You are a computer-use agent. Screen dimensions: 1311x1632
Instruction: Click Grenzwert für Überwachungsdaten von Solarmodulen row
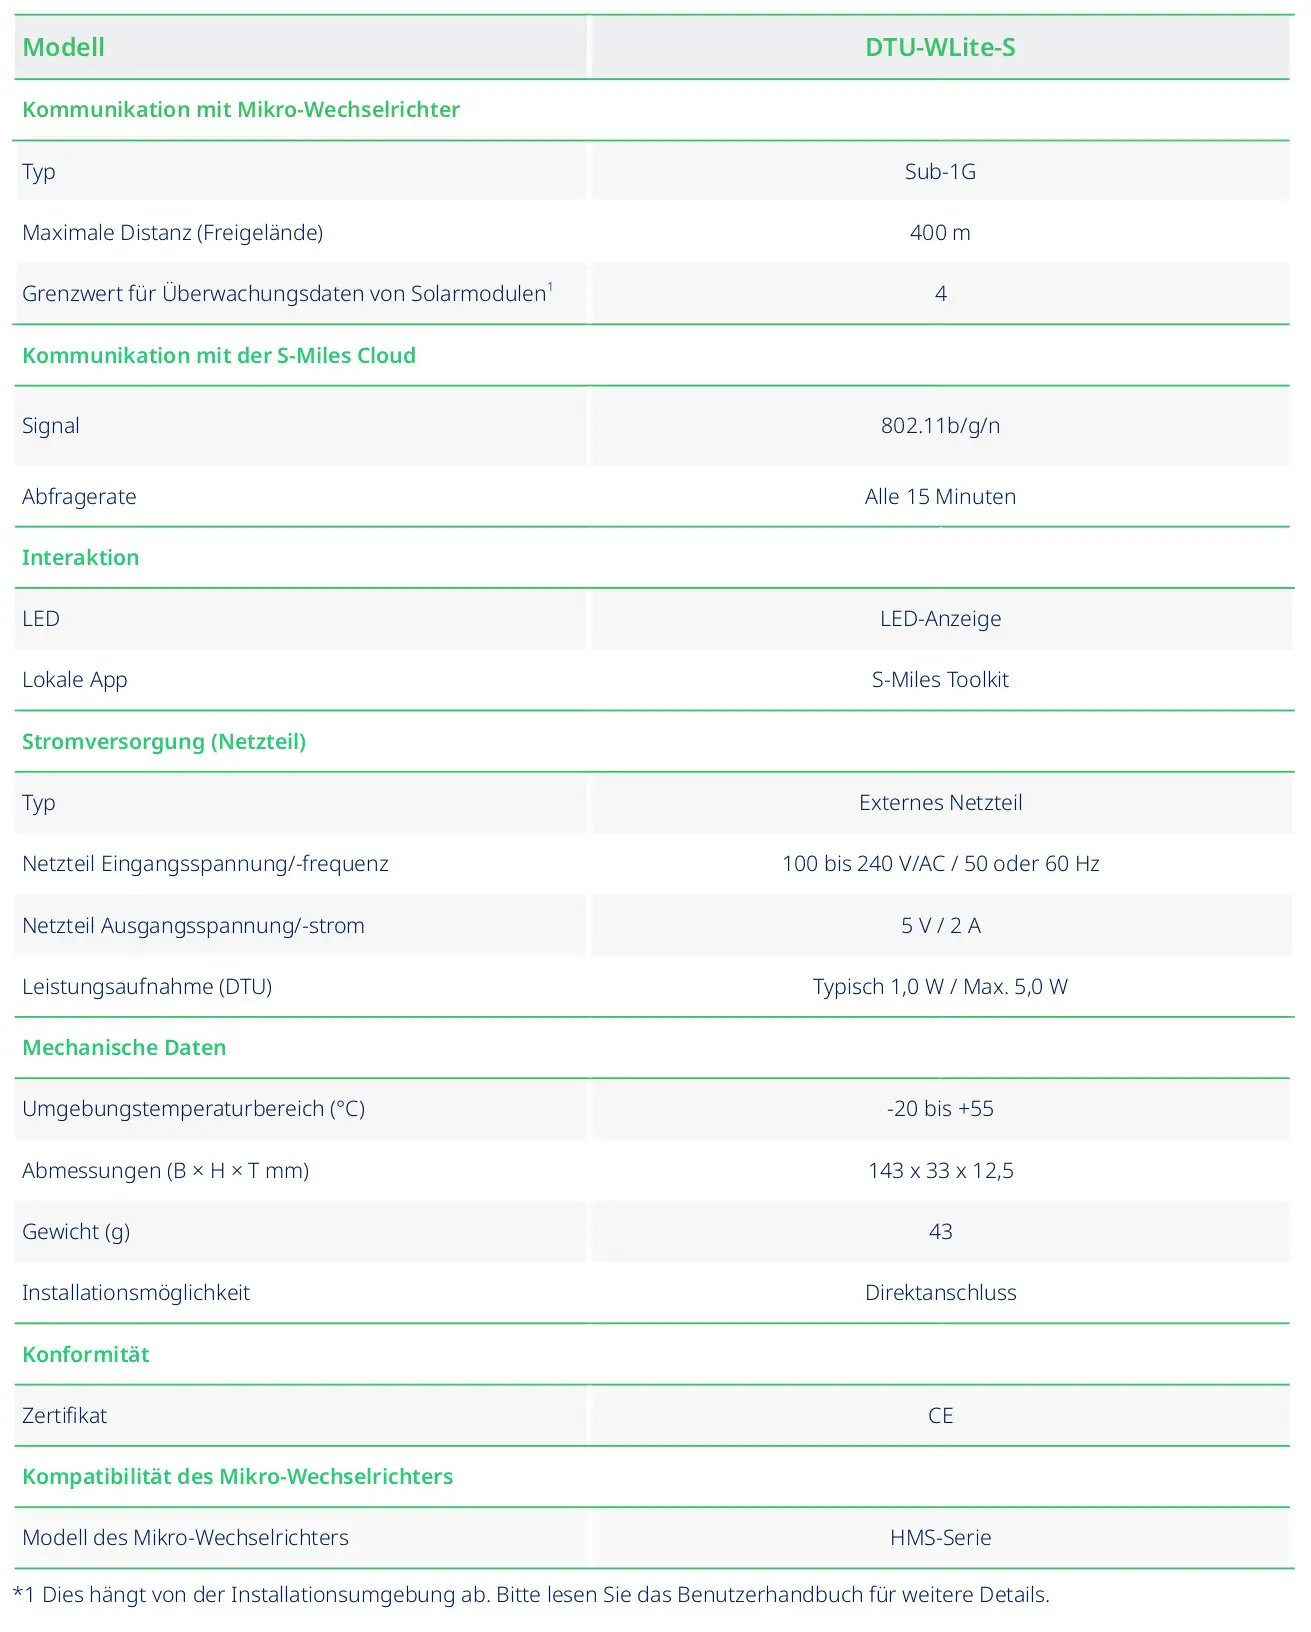coord(652,293)
